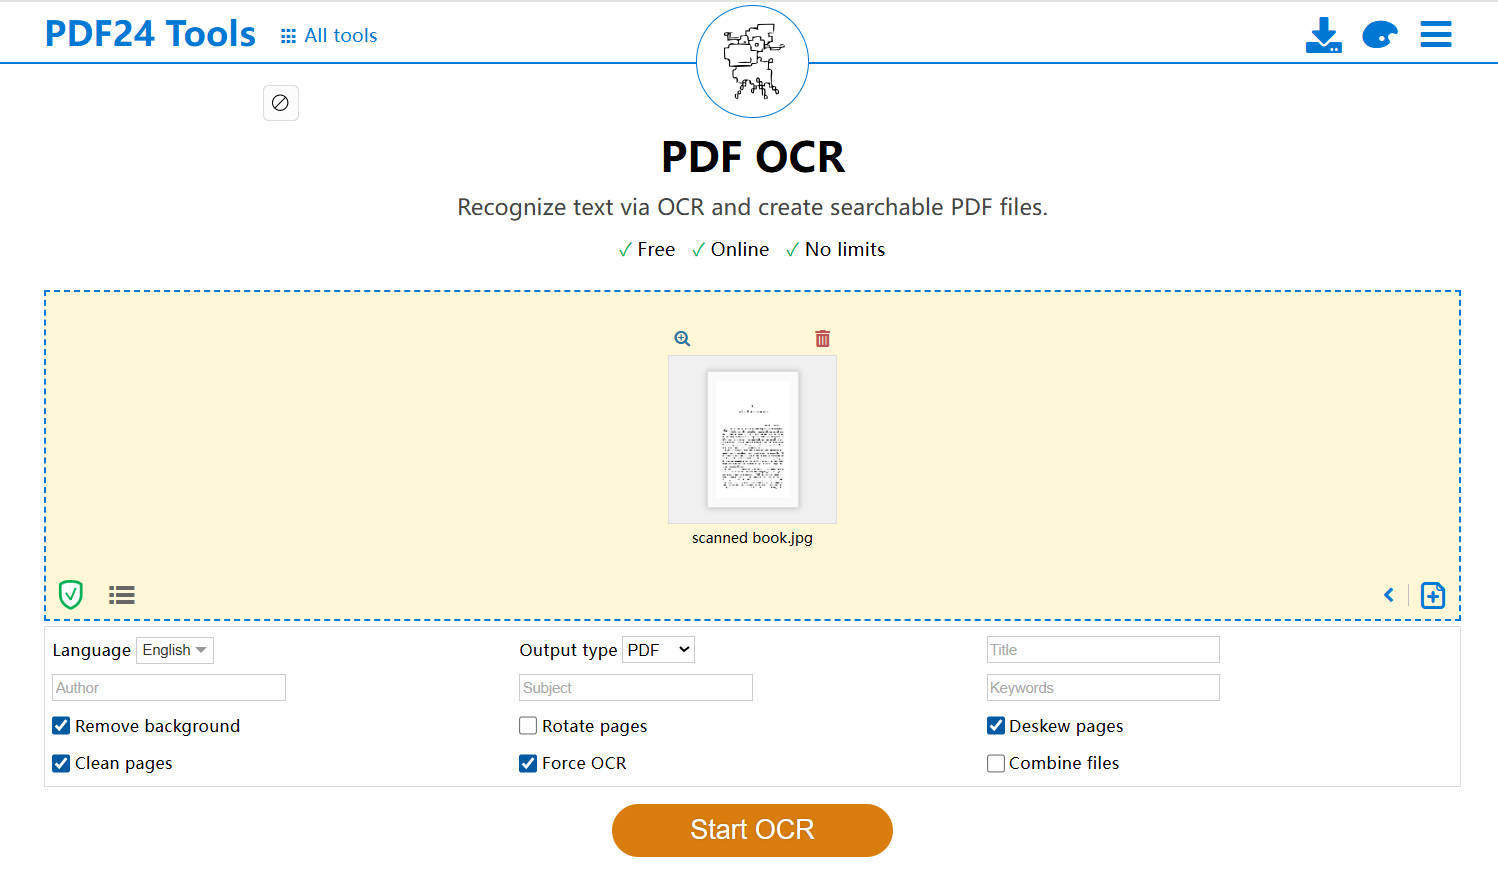This screenshot has width=1498, height=871.
Task: Click the PDF OCR heading text
Action: coord(753,157)
